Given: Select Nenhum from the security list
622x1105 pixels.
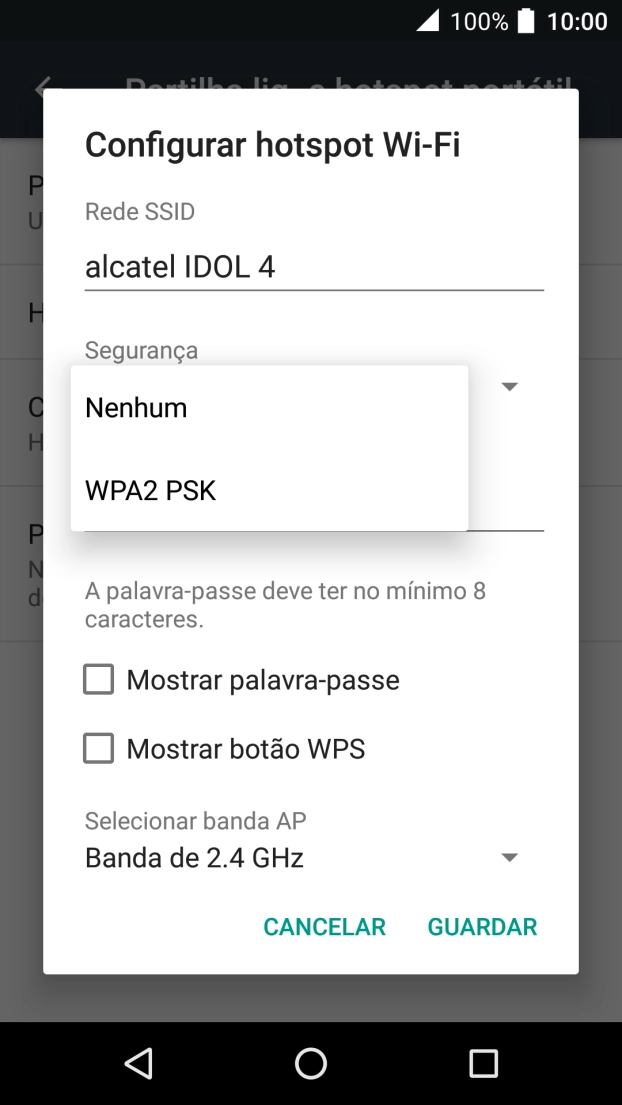Looking at the screenshot, I should pos(136,407).
